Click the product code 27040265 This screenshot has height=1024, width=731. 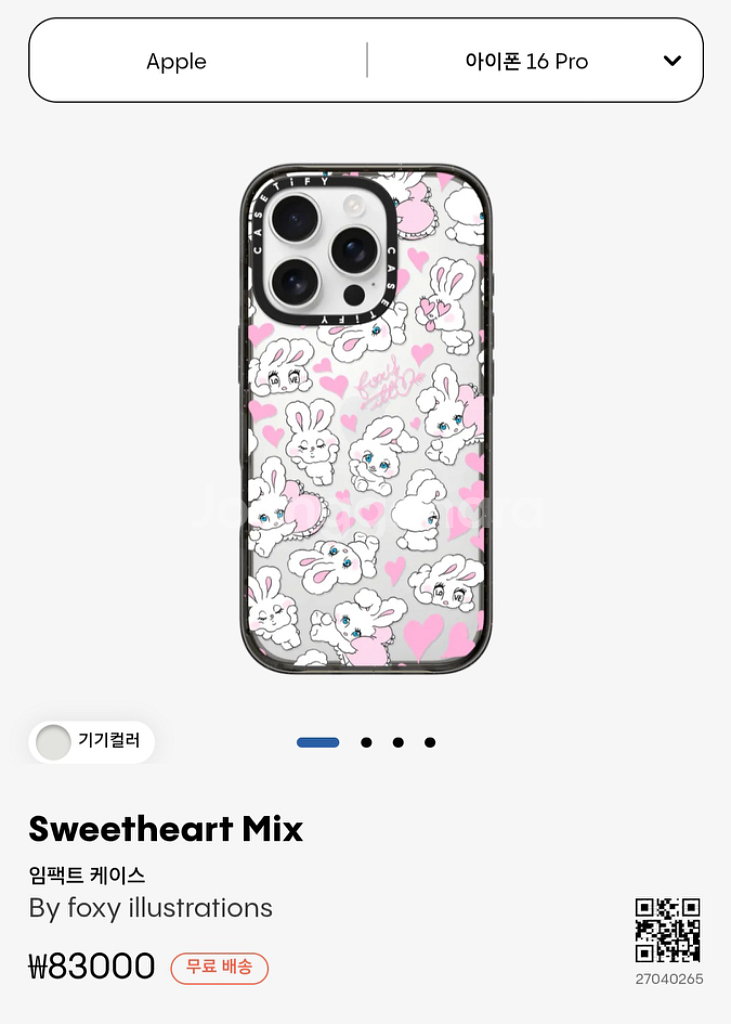669,979
